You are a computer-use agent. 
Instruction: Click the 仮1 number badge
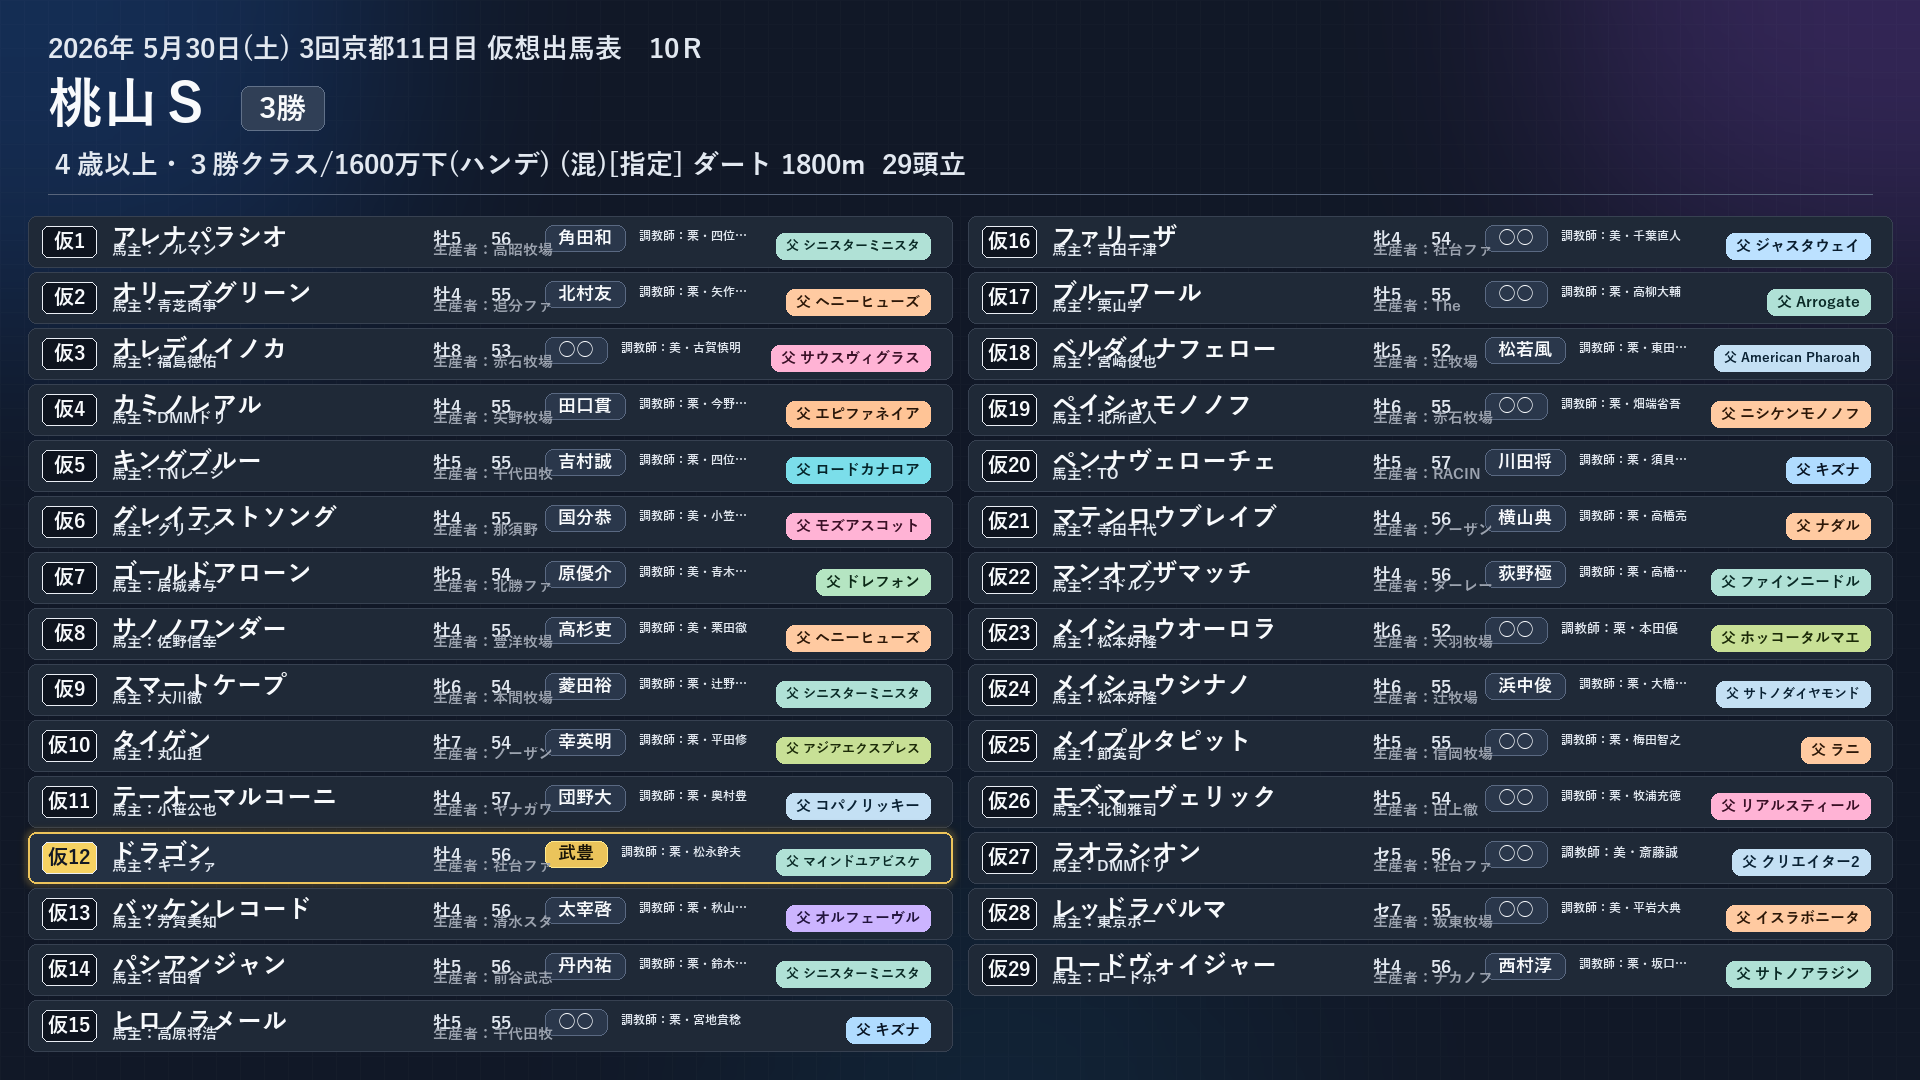(x=70, y=242)
